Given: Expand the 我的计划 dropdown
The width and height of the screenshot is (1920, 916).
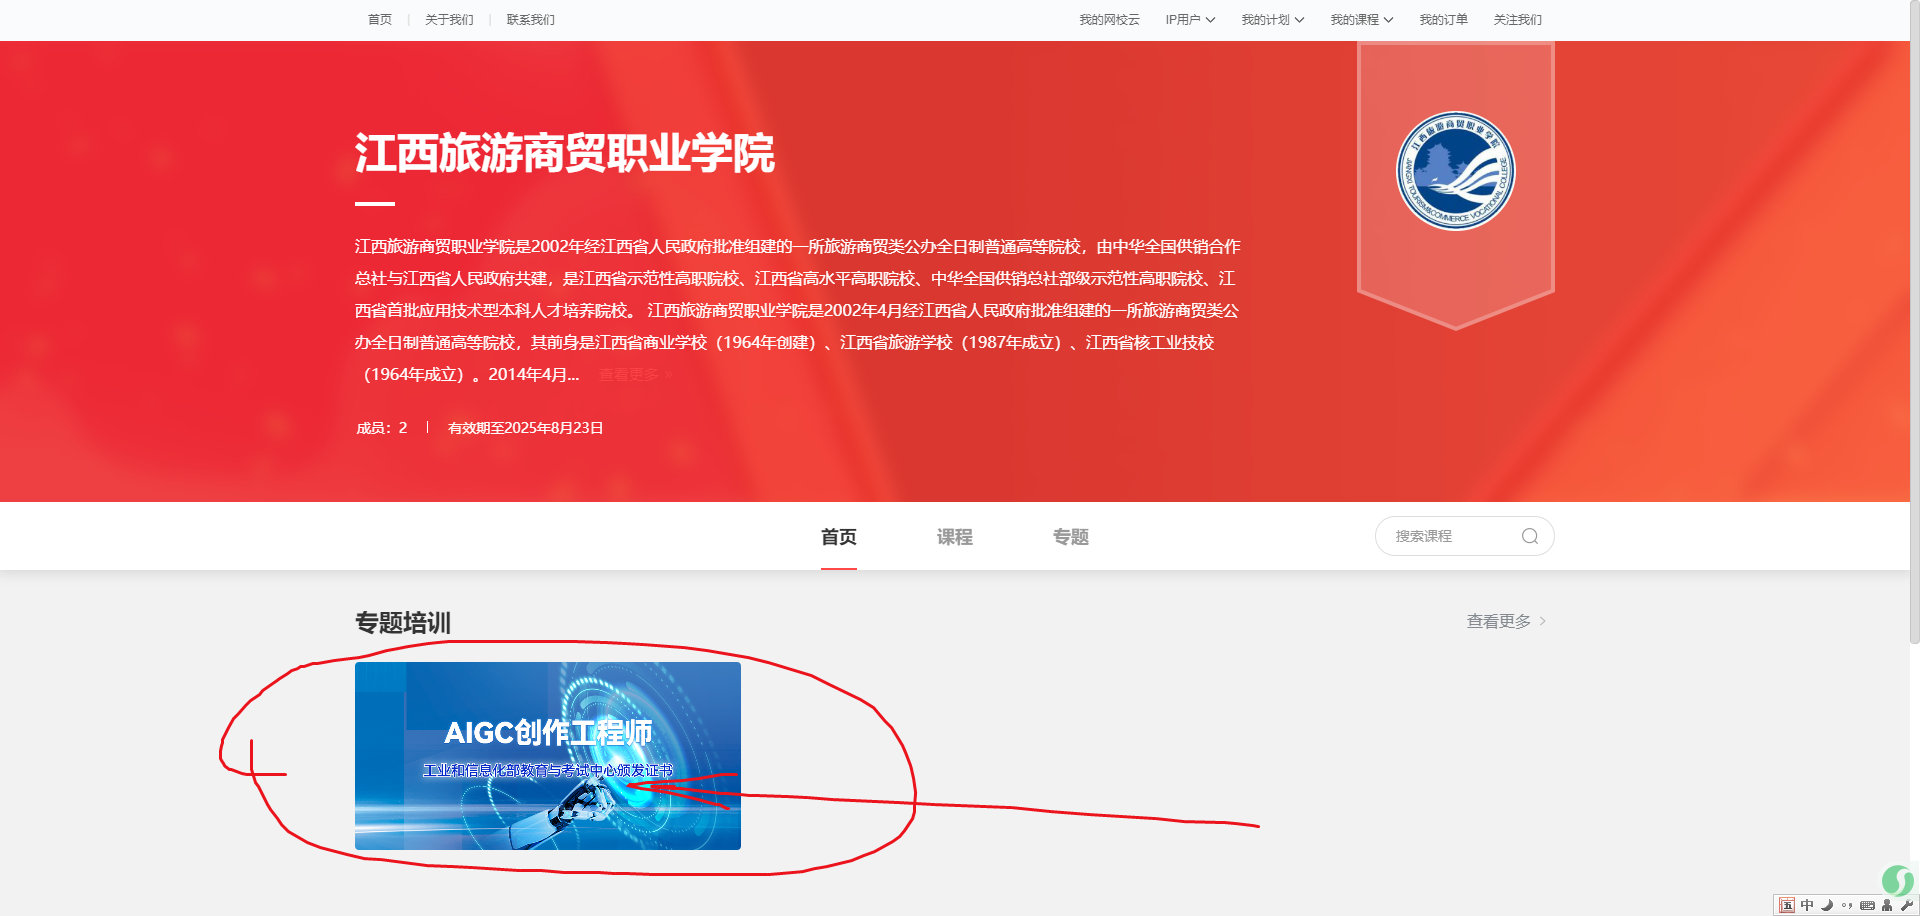Looking at the screenshot, I should pyautogui.click(x=1273, y=20).
